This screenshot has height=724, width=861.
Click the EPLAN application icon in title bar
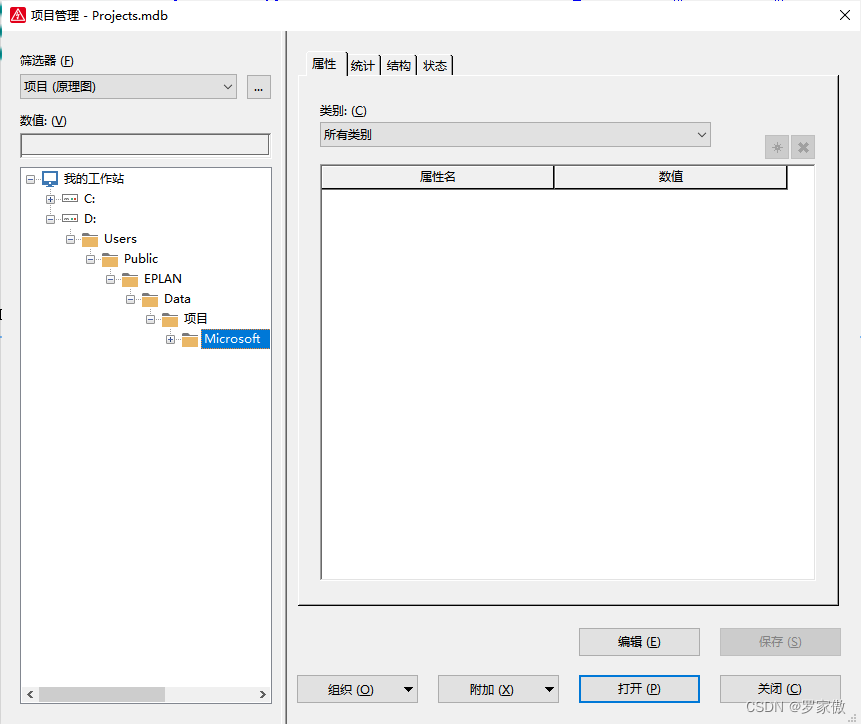(18, 15)
